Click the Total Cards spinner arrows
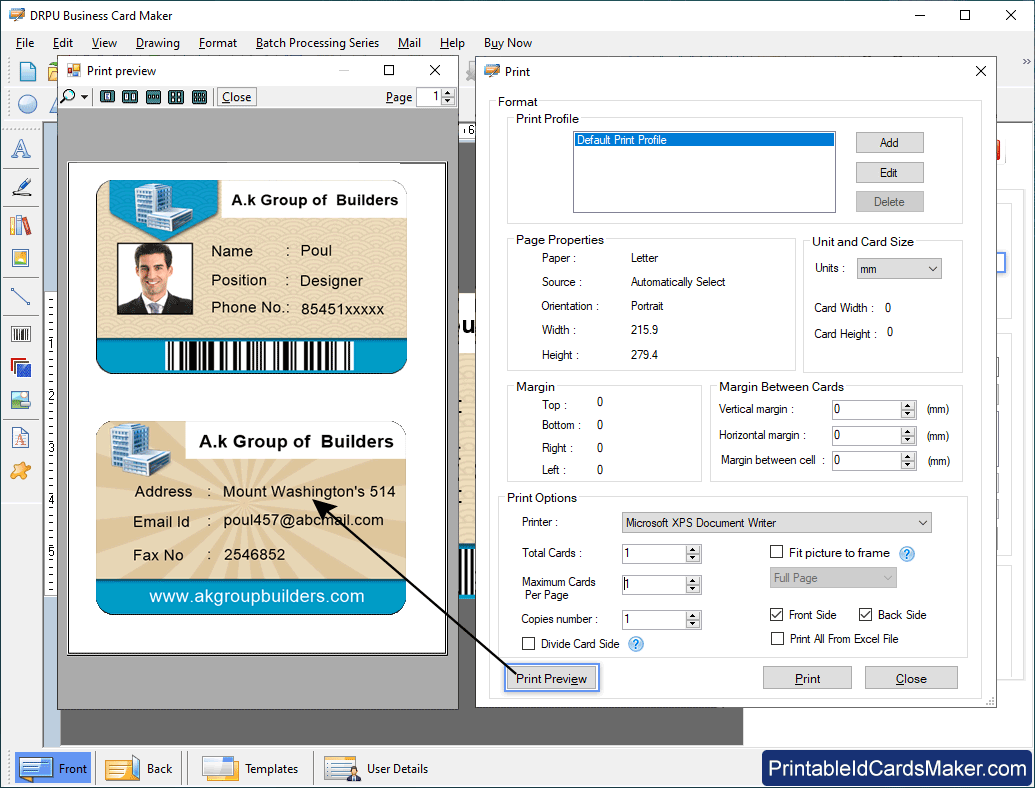The width and height of the screenshot is (1035, 788). pos(692,554)
